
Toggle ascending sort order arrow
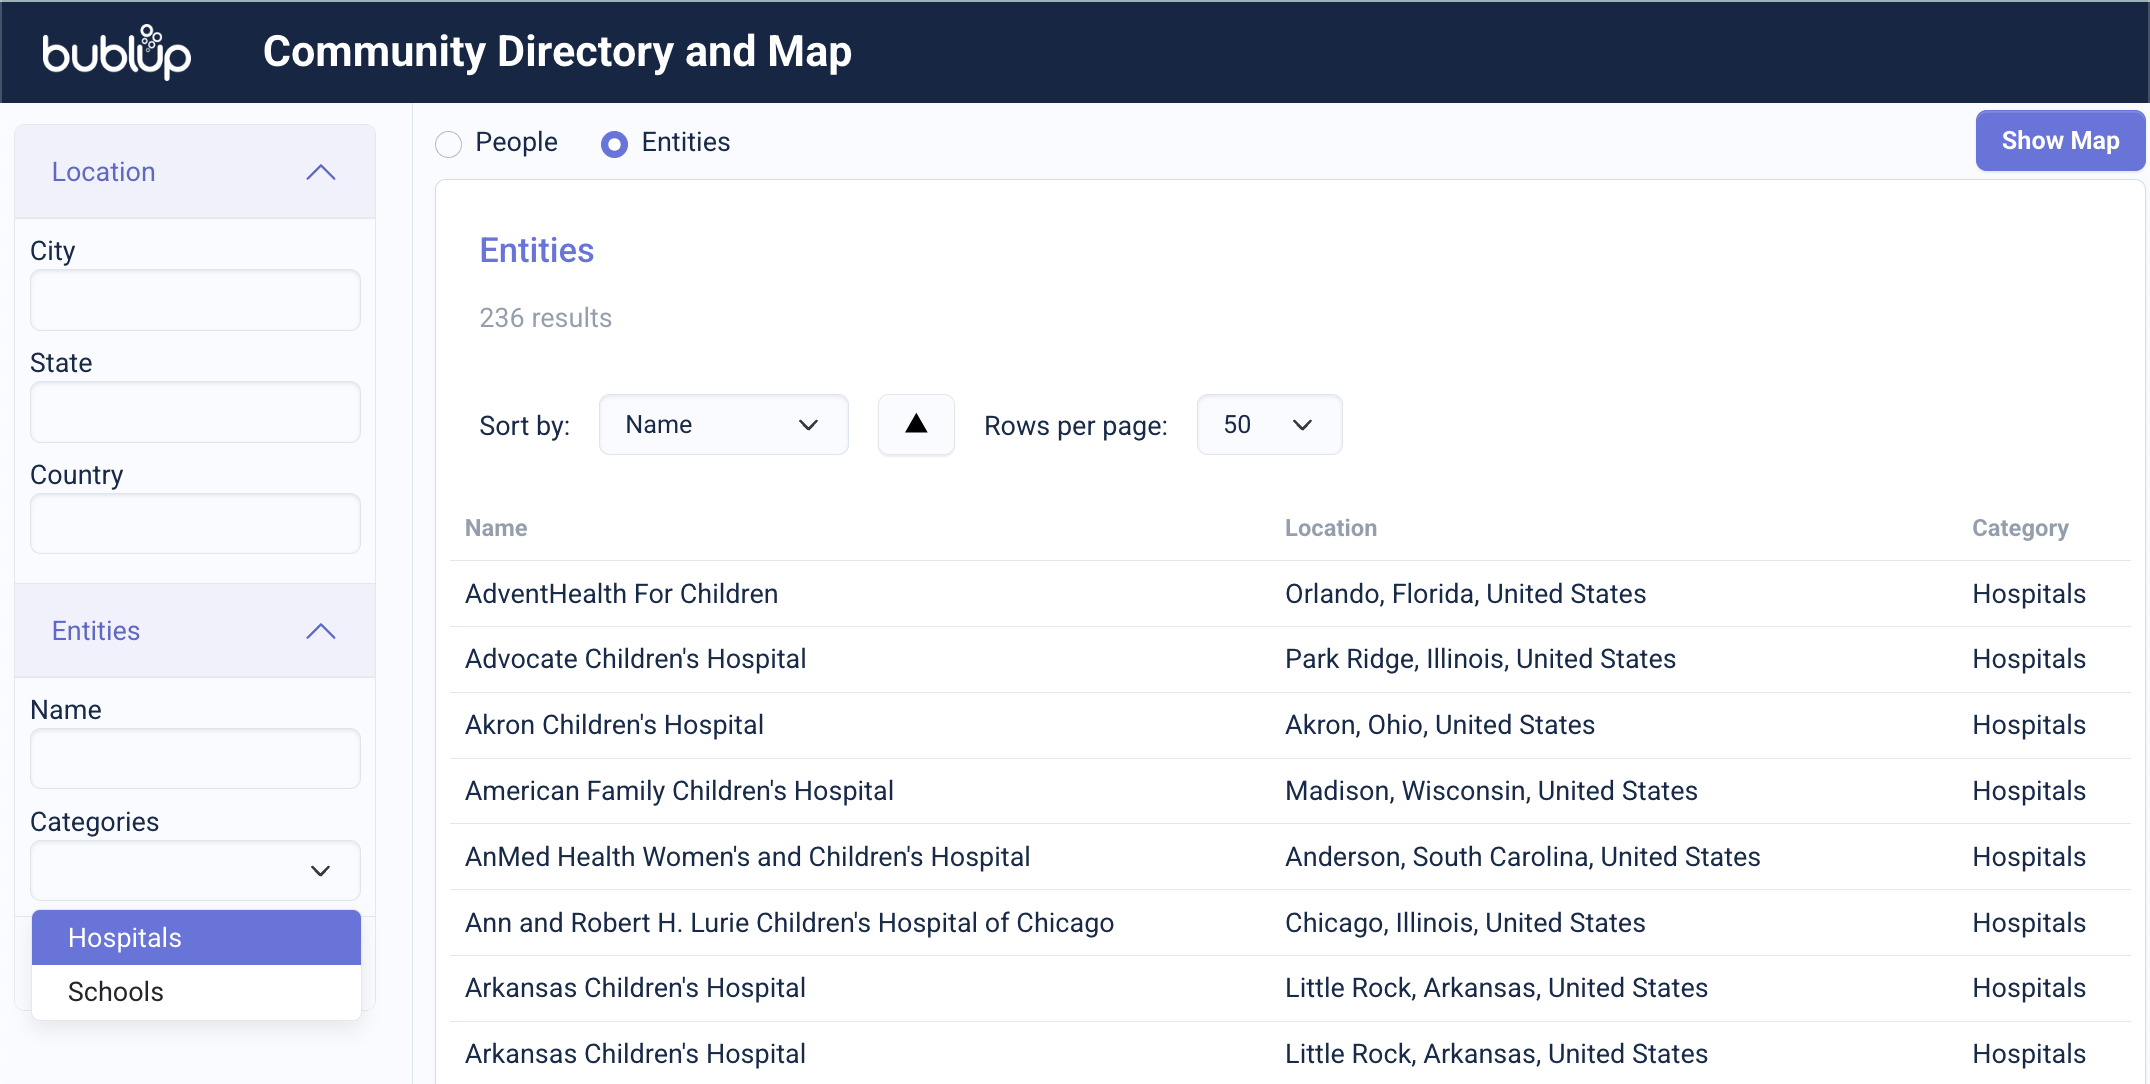click(x=916, y=424)
